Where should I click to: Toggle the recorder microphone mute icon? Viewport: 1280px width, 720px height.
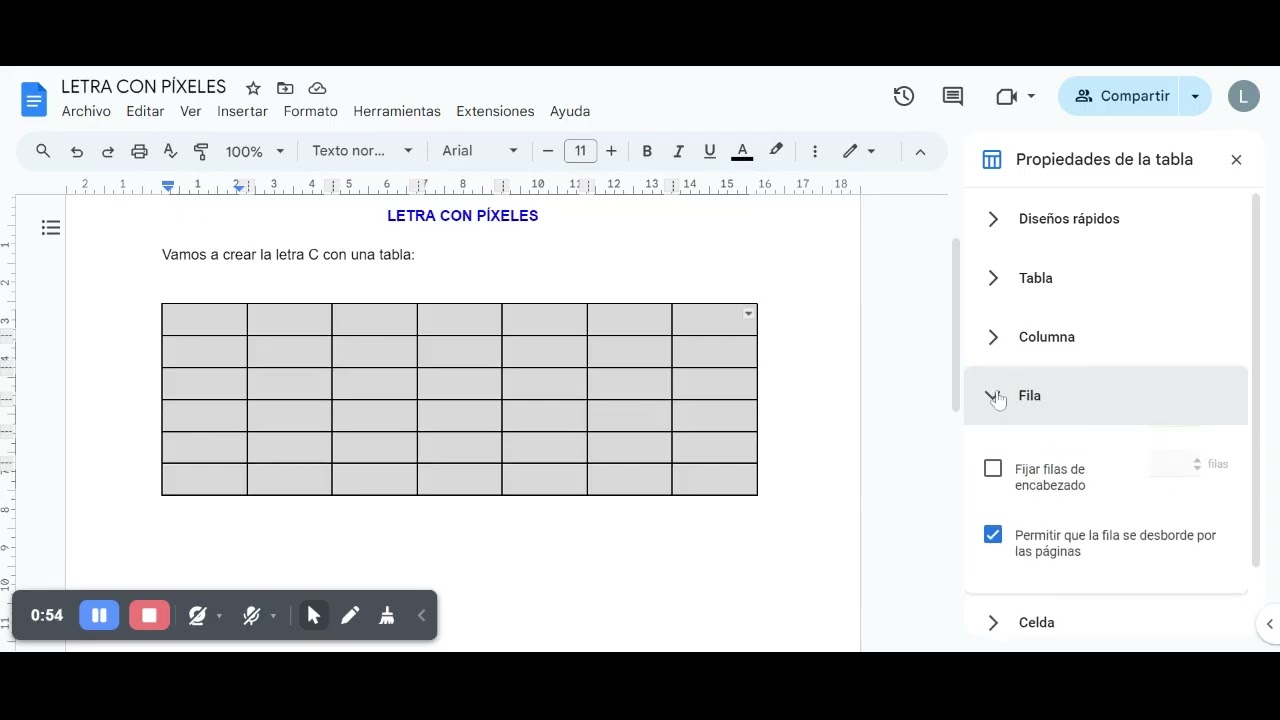252,615
